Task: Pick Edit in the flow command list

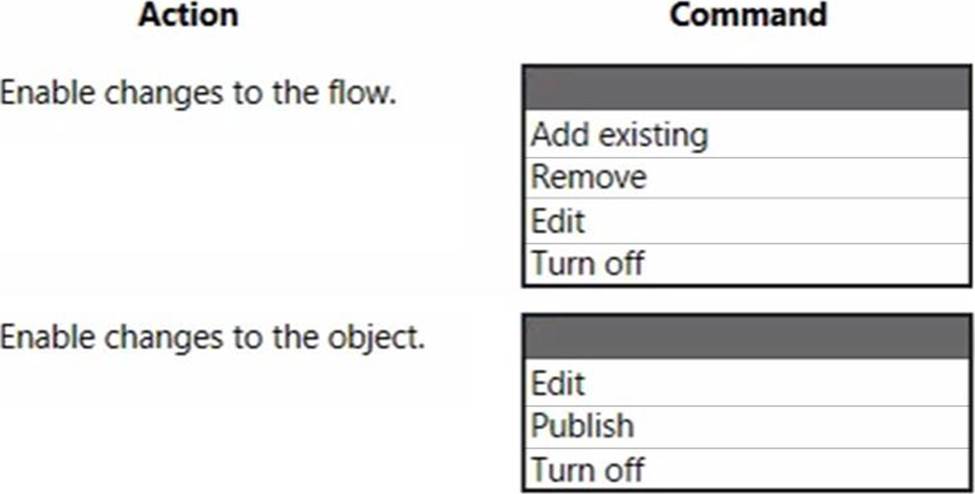Action: pos(746,221)
